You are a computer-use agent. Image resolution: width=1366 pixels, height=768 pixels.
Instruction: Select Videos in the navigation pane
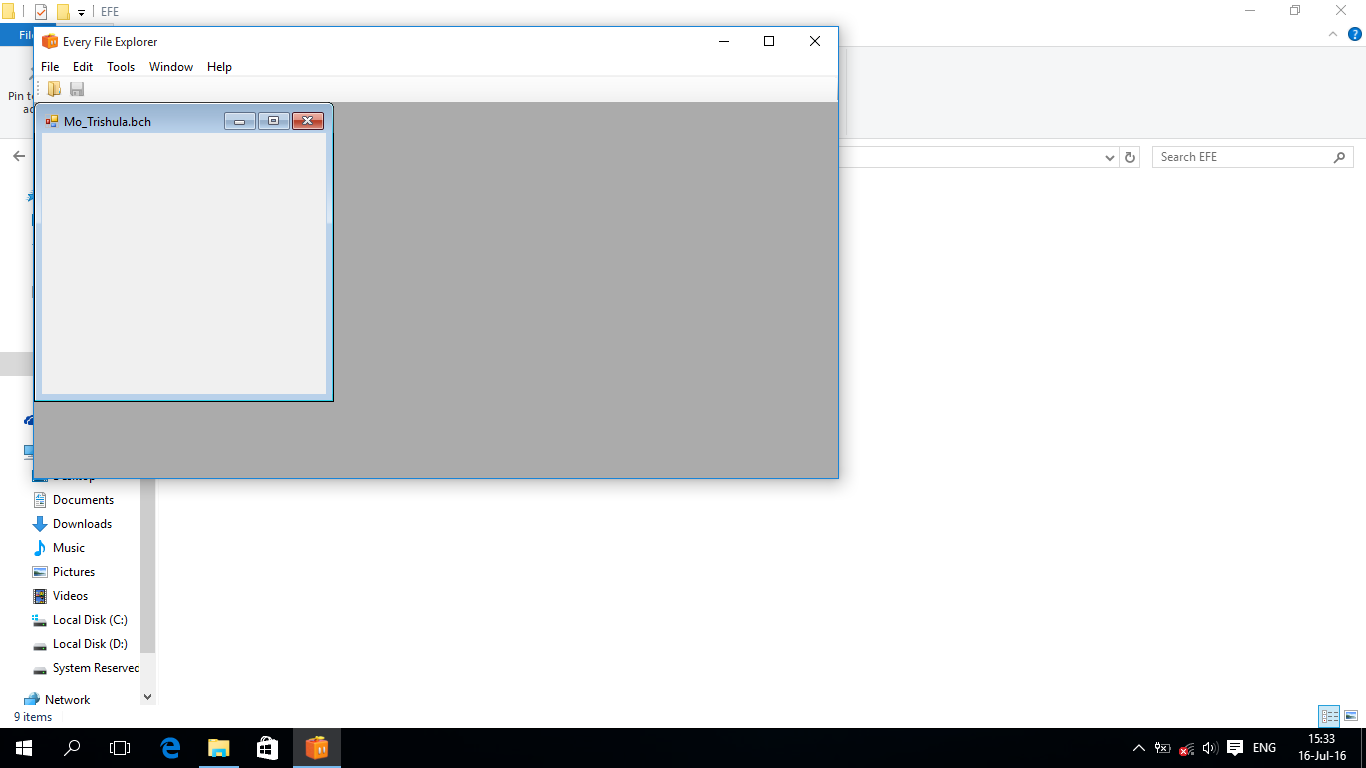point(70,596)
